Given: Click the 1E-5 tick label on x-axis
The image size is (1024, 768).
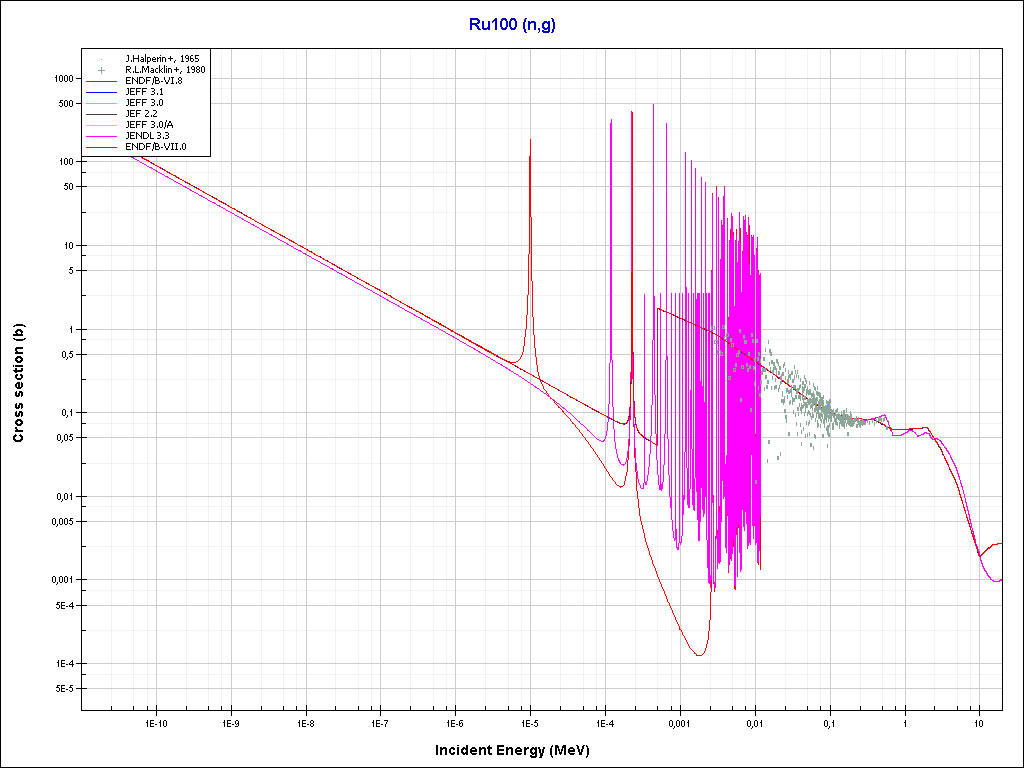Looking at the screenshot, I should coord(530,723).
